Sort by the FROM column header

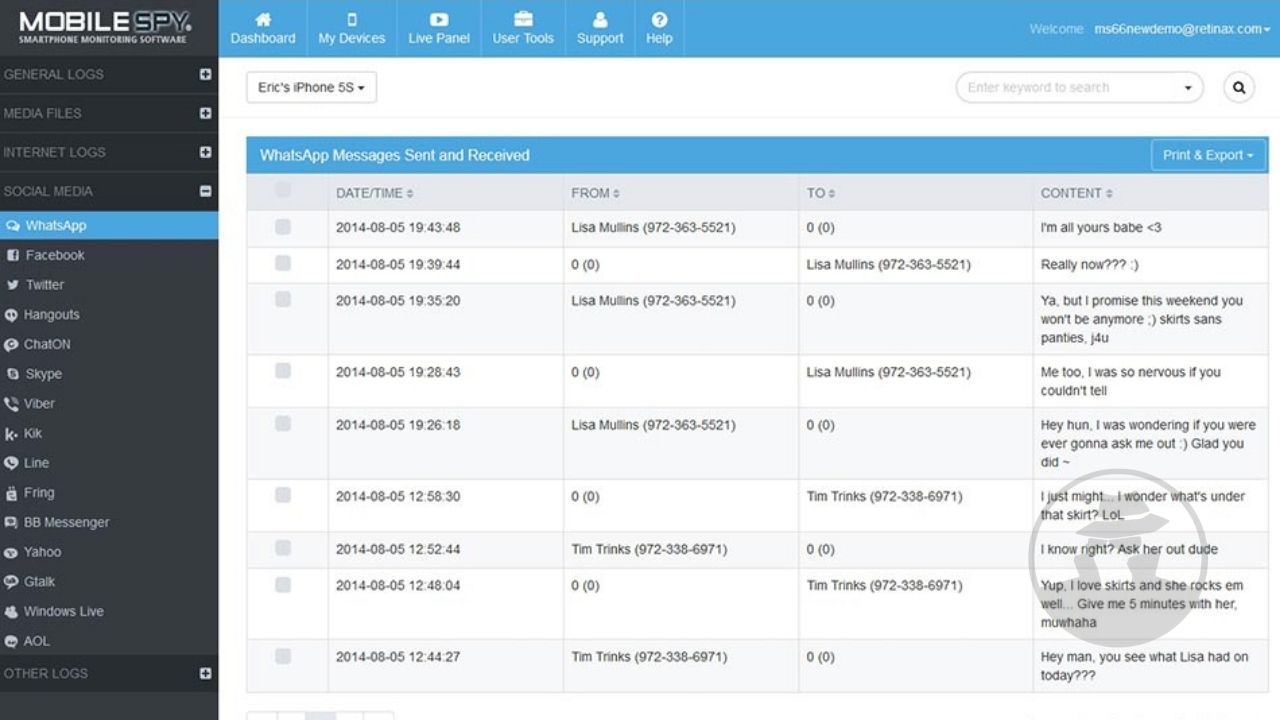click(596, 193)
